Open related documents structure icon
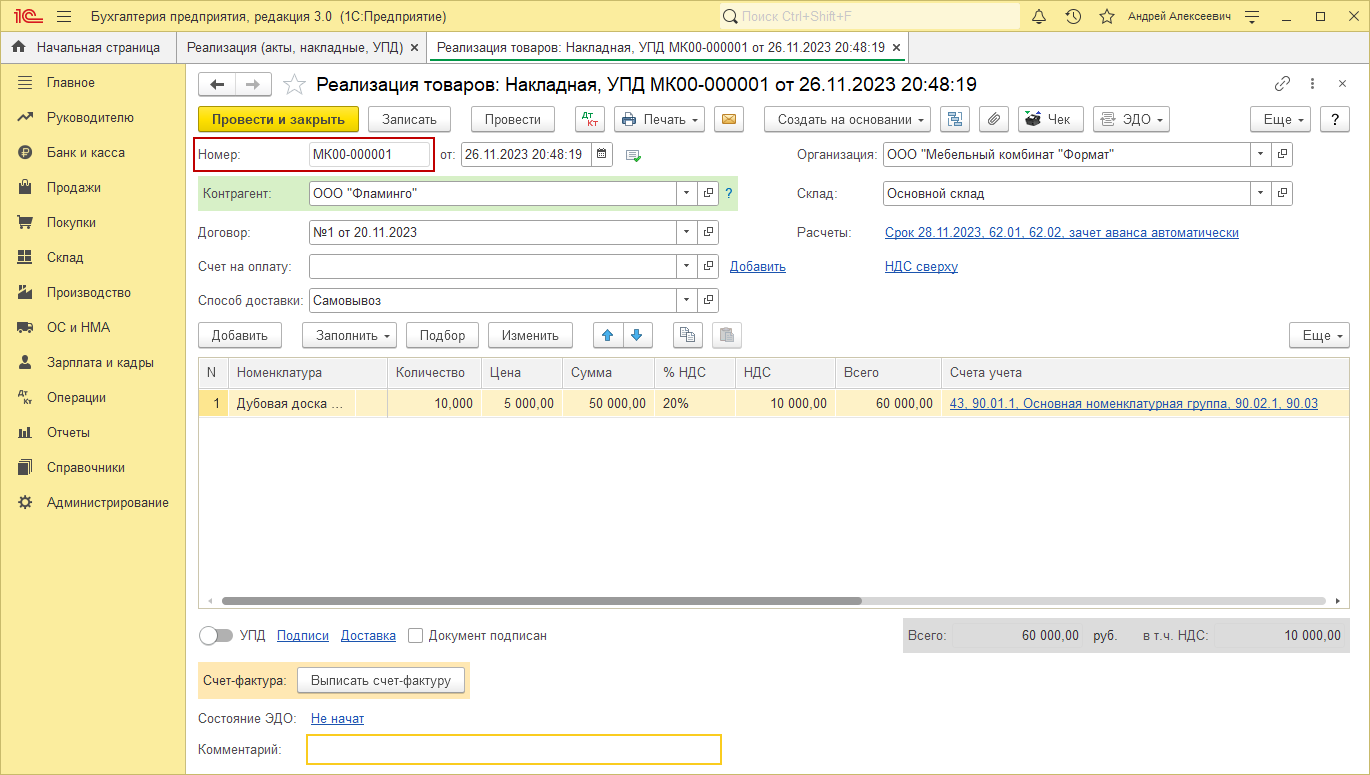 coord(955,119)
